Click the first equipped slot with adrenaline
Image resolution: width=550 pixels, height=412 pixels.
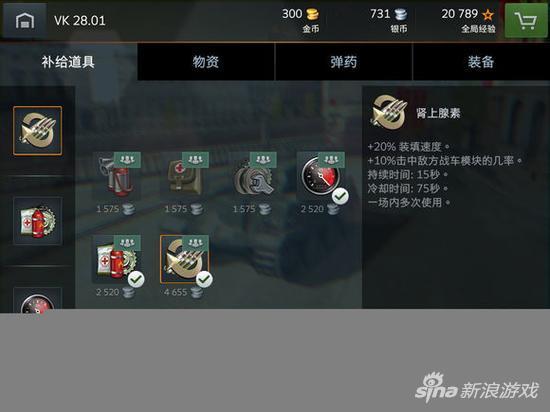[38, 130]
